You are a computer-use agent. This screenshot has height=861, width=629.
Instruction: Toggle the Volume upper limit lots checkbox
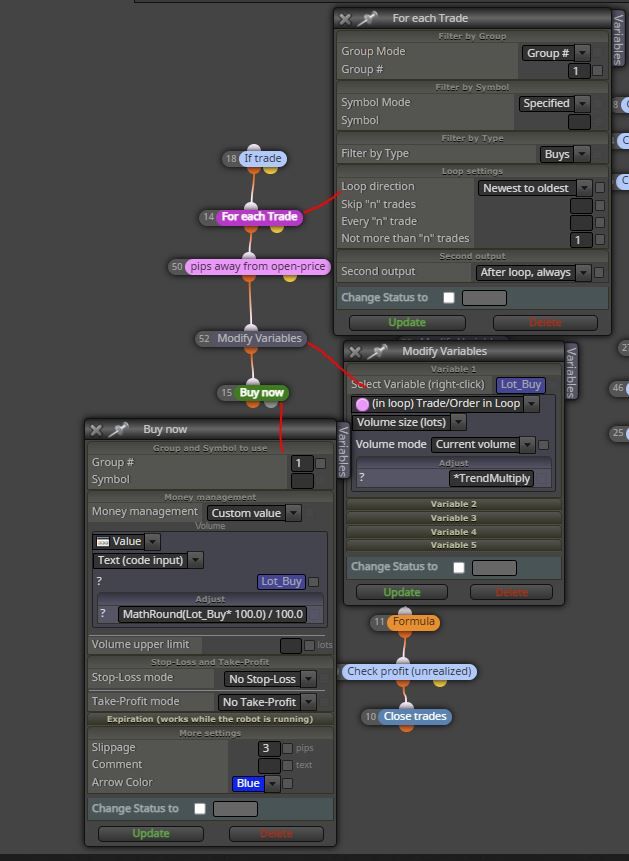pyautogui.click(x=309, y=646)
